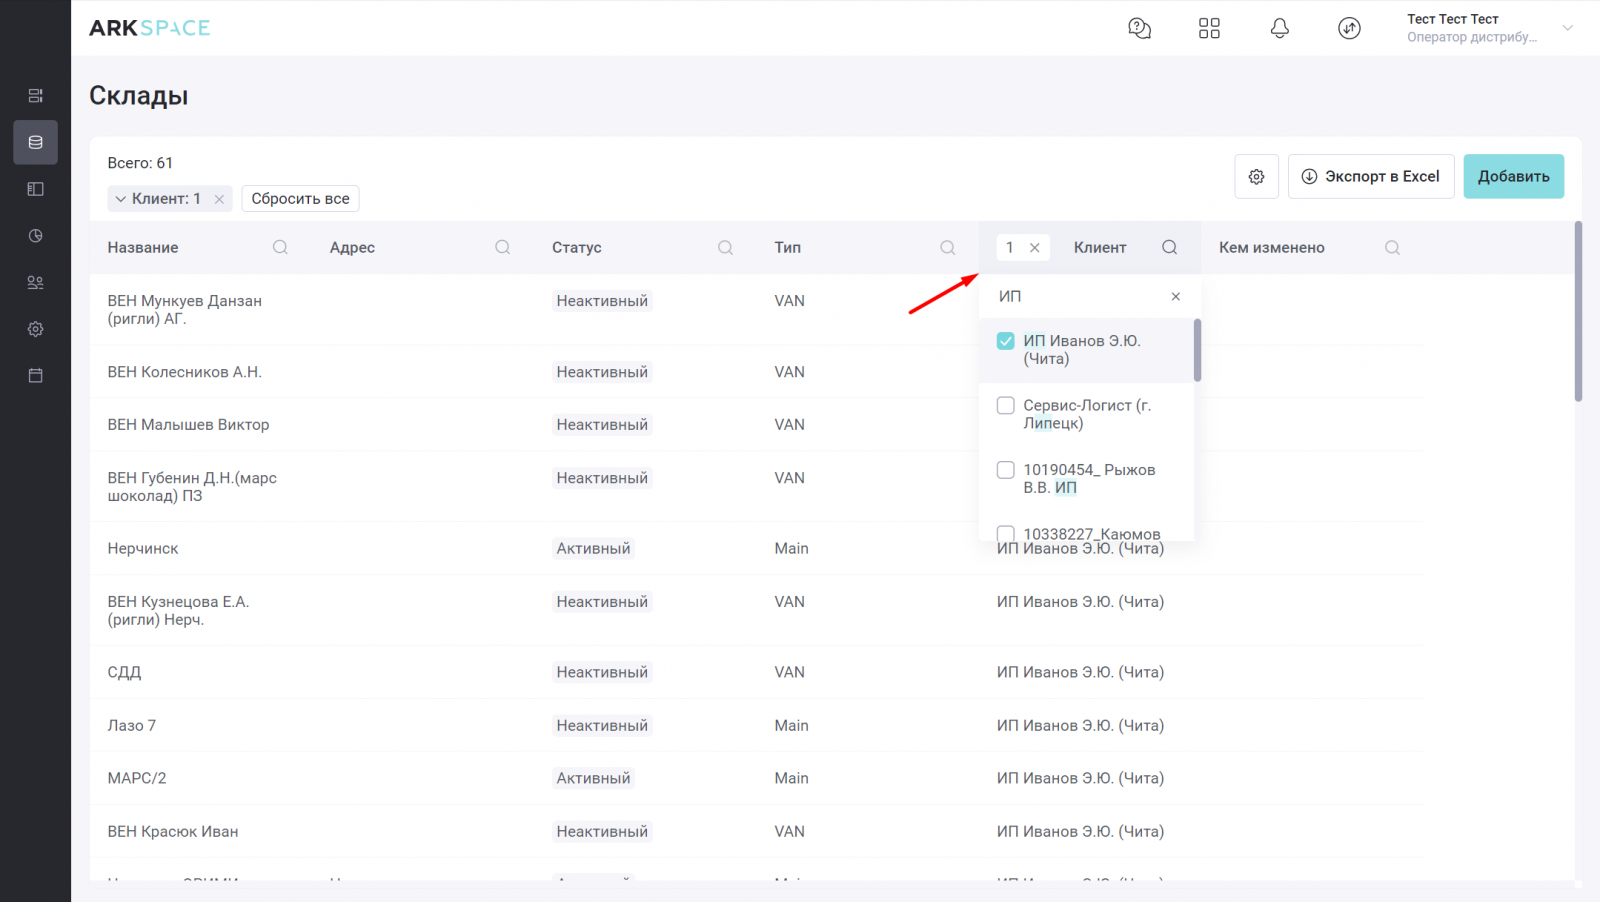Click the main table vertical scrollbar
Image resolution: width=1600 pixels, height=902 pixels.
(1578, 311)
